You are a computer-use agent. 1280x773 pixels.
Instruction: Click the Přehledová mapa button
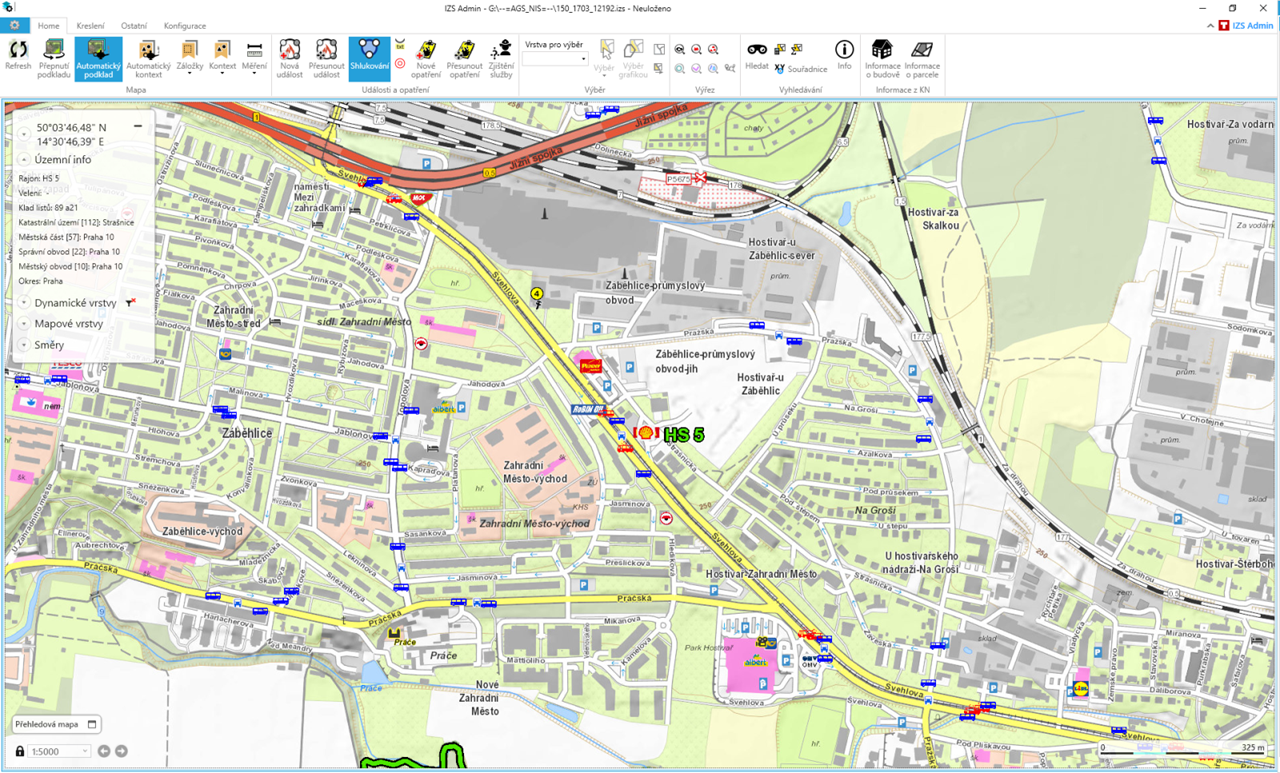[55, 724]
